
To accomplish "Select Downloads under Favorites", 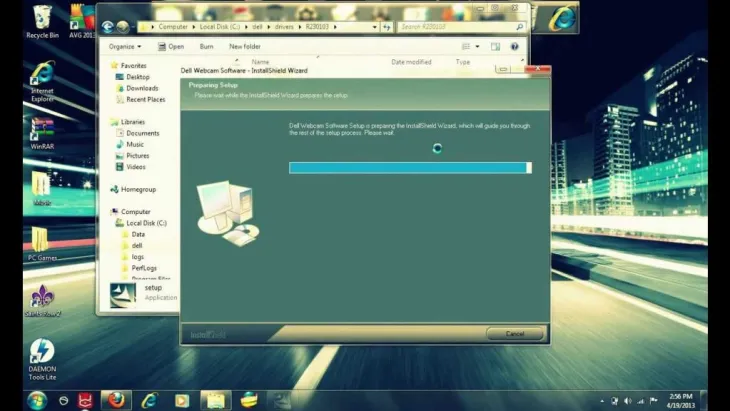I will click(142, 88).
